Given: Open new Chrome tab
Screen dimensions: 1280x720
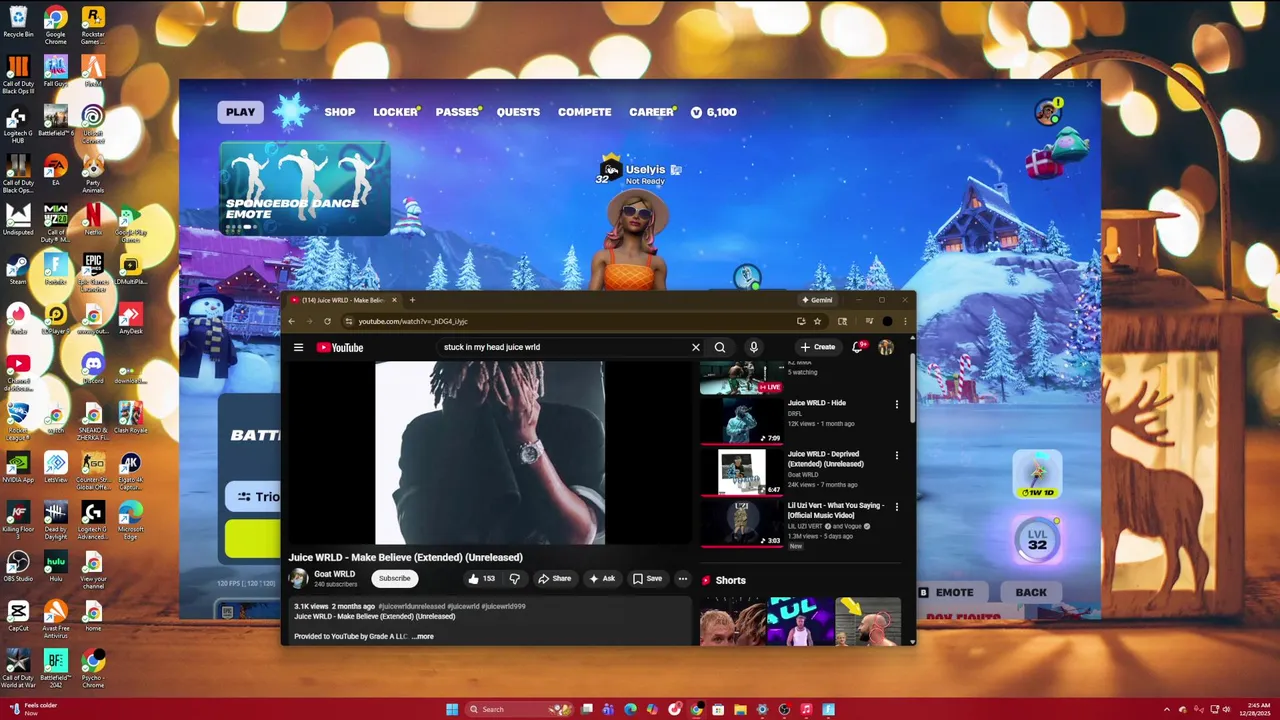Looking at the screenshot, I should 412,300.
